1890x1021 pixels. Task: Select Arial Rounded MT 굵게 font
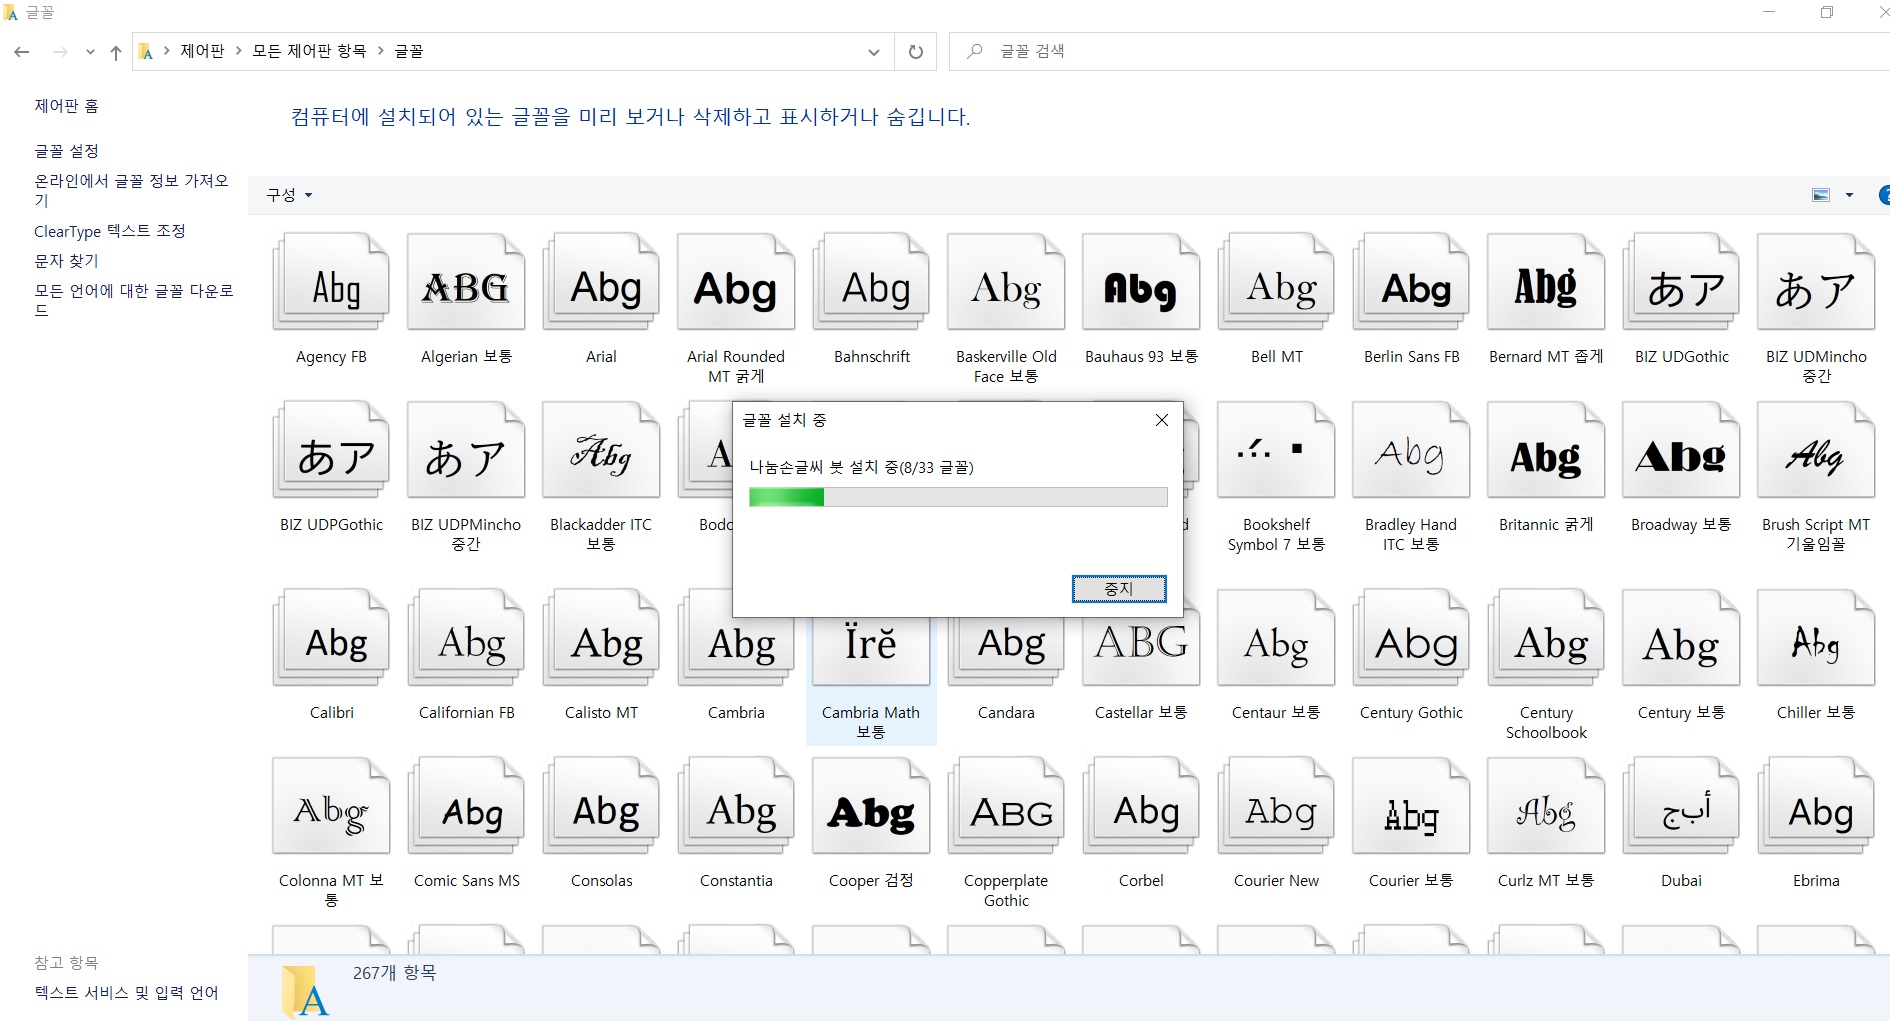click(736, 282)
